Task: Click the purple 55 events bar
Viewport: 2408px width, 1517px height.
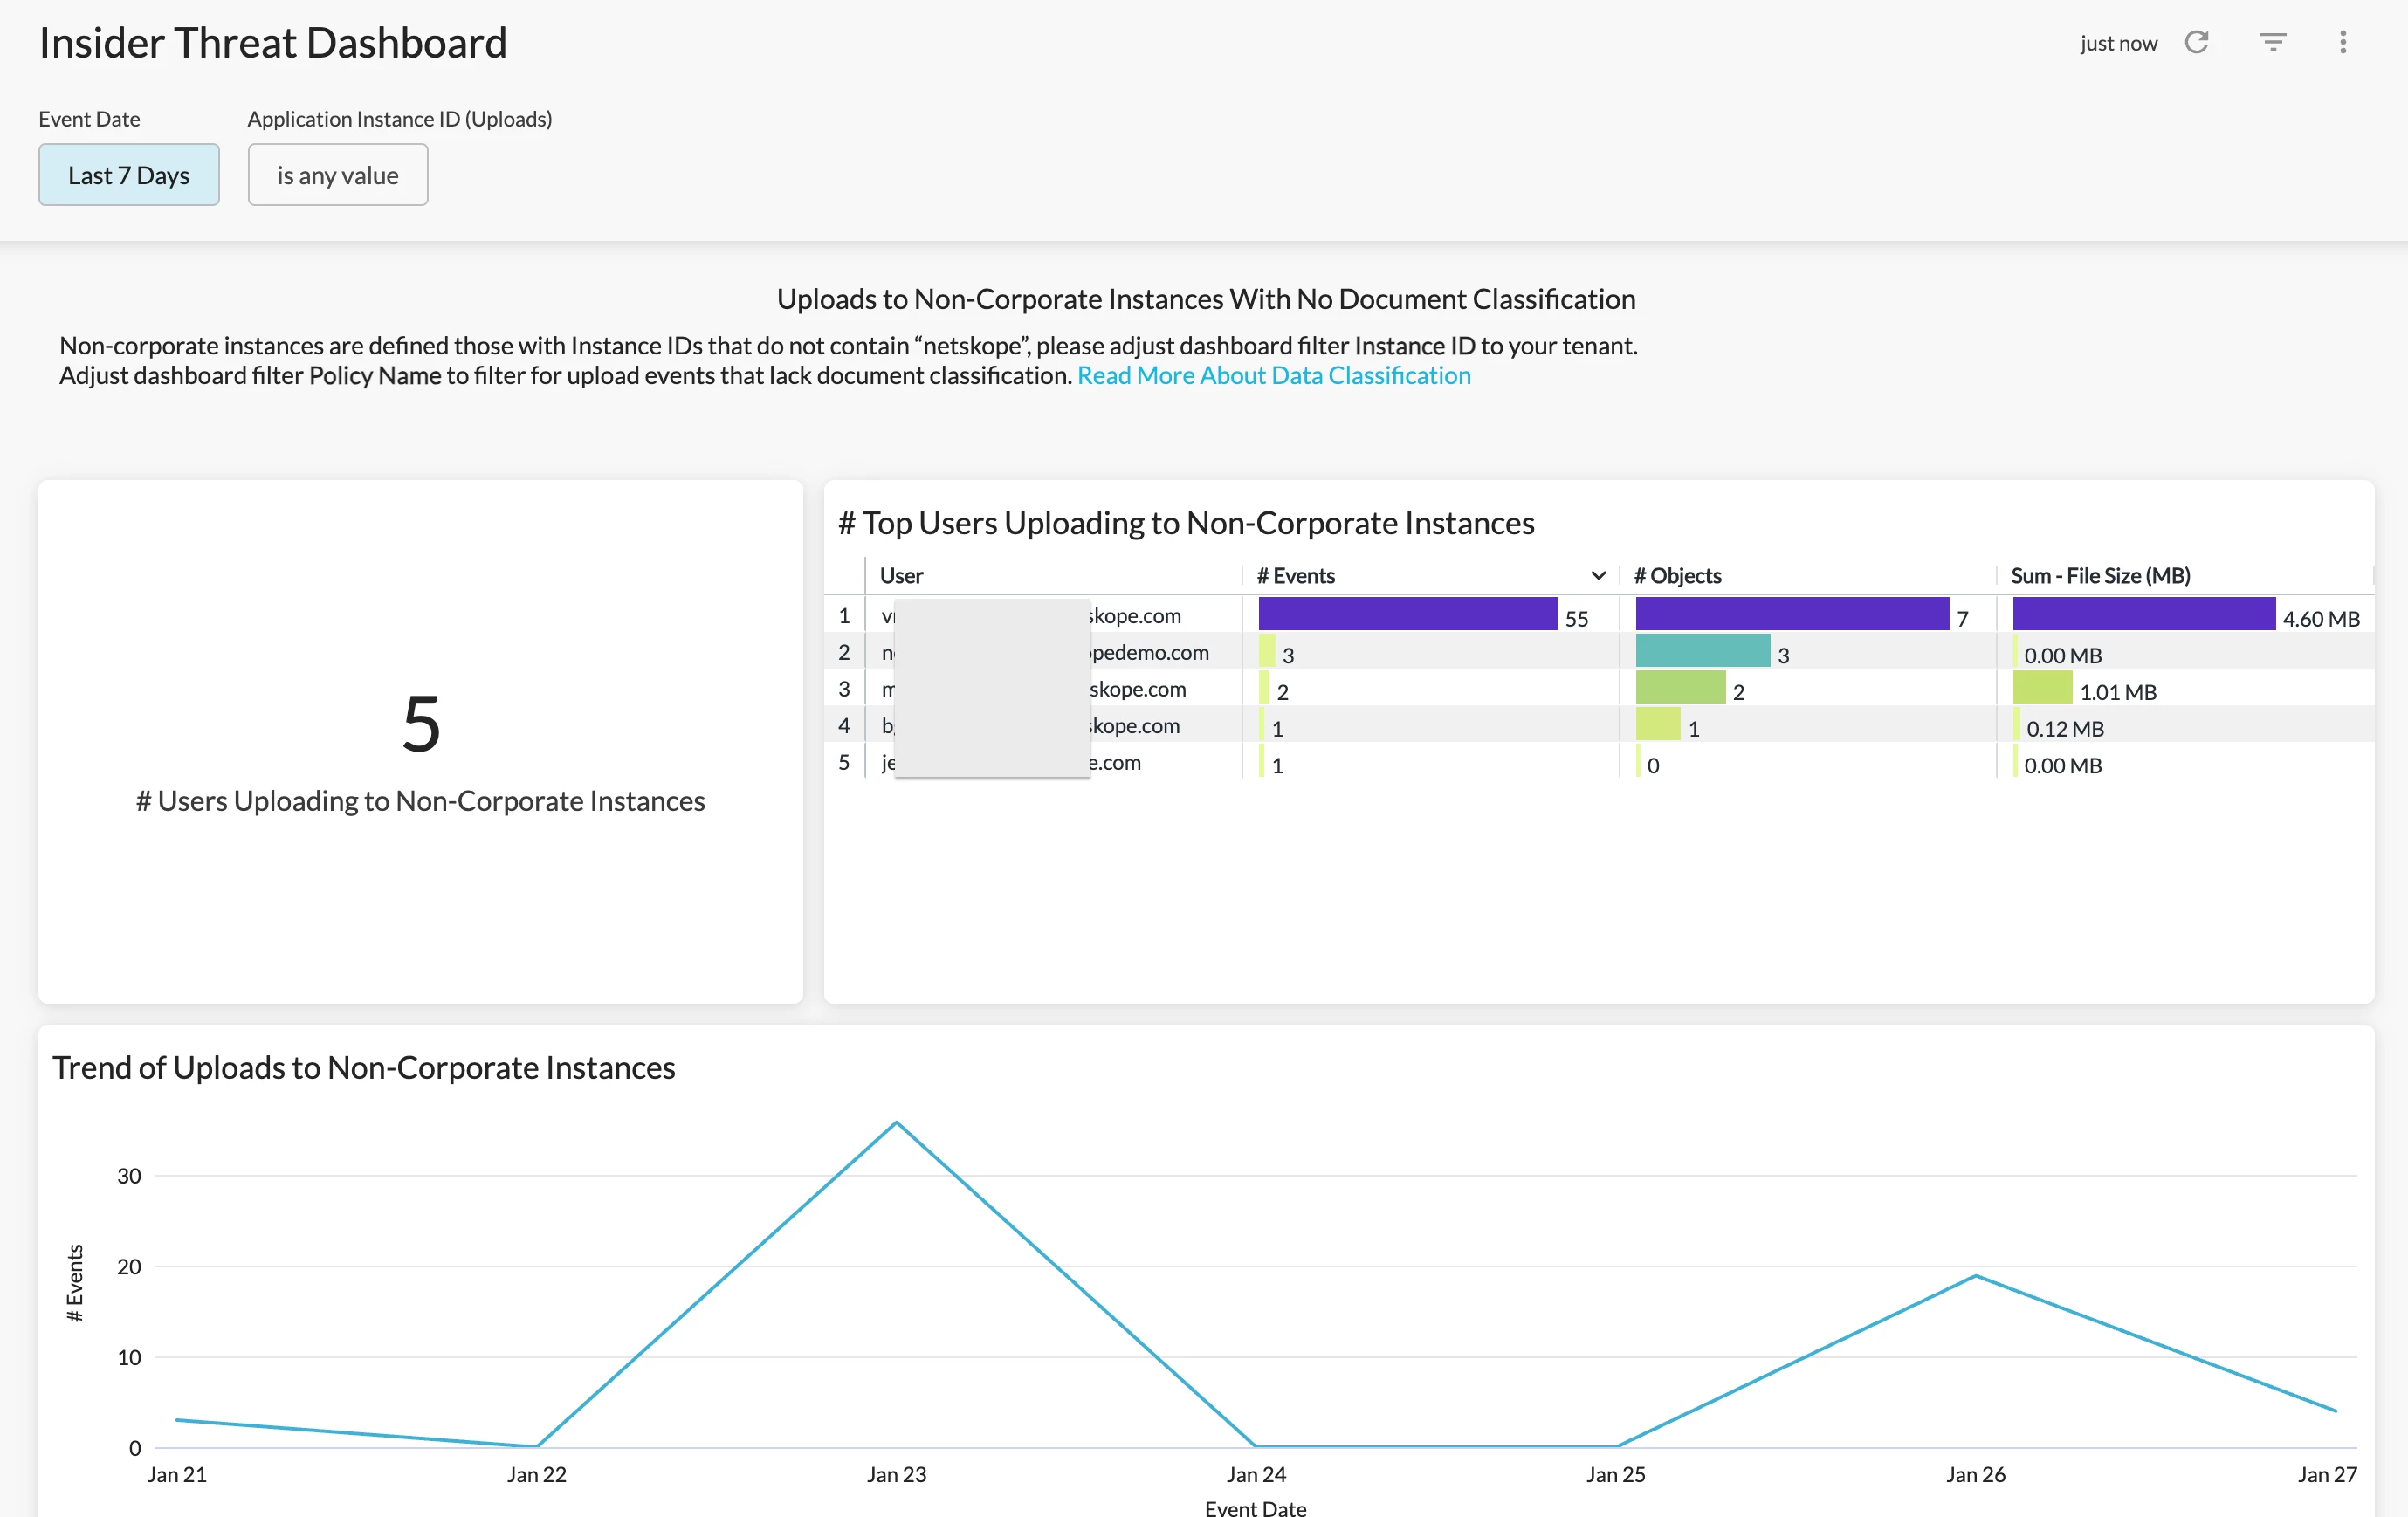Action: click(1407, 614)
